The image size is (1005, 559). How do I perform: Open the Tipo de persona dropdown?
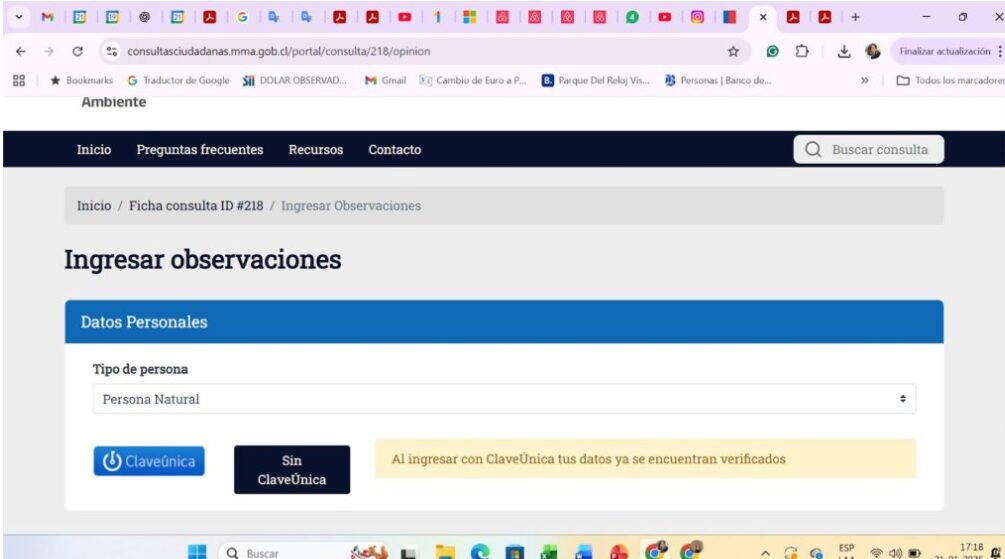[504, 399]
